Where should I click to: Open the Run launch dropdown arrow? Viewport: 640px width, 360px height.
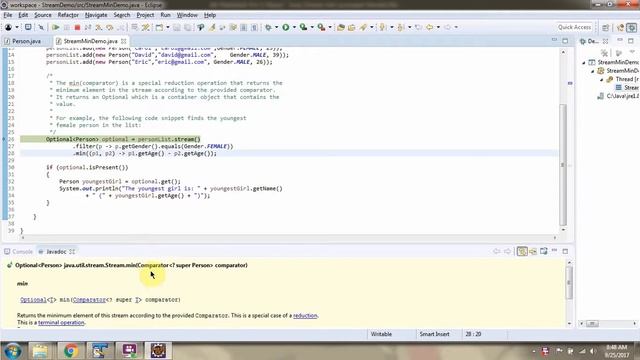(294, 27)
